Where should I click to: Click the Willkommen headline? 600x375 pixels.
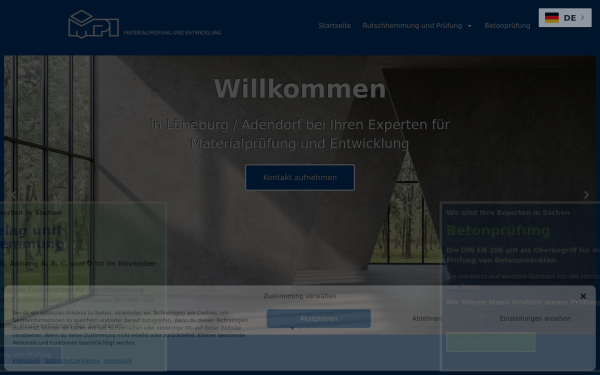[x=300, y=89]
